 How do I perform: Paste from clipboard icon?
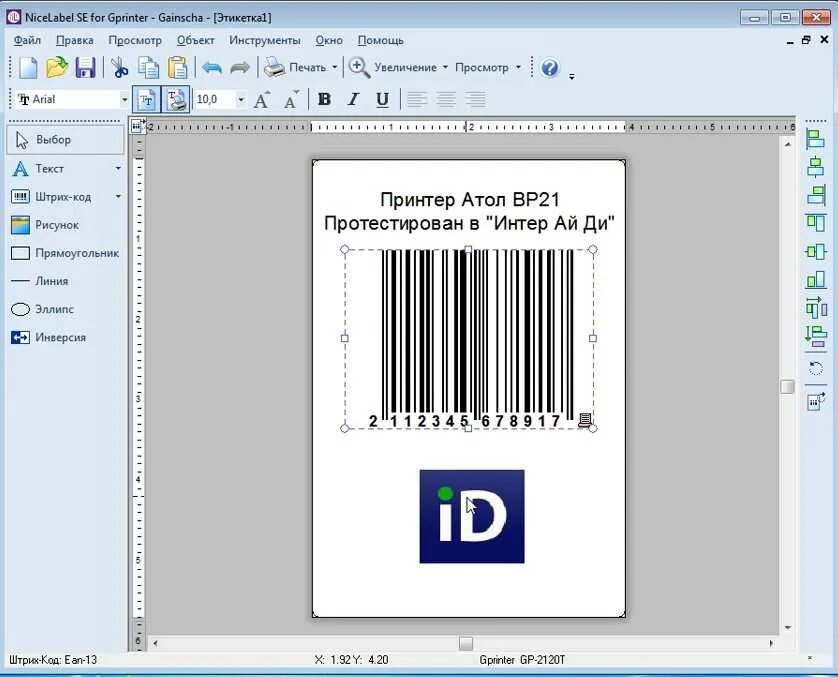click(177, 68)
